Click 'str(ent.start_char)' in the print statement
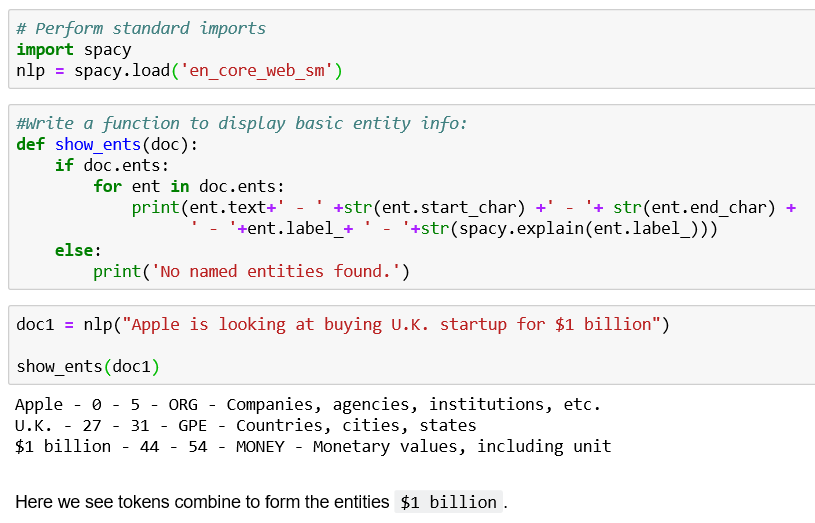Image resolution: width=815 pixels, height=523 pixels. click(x=434, y=207)
